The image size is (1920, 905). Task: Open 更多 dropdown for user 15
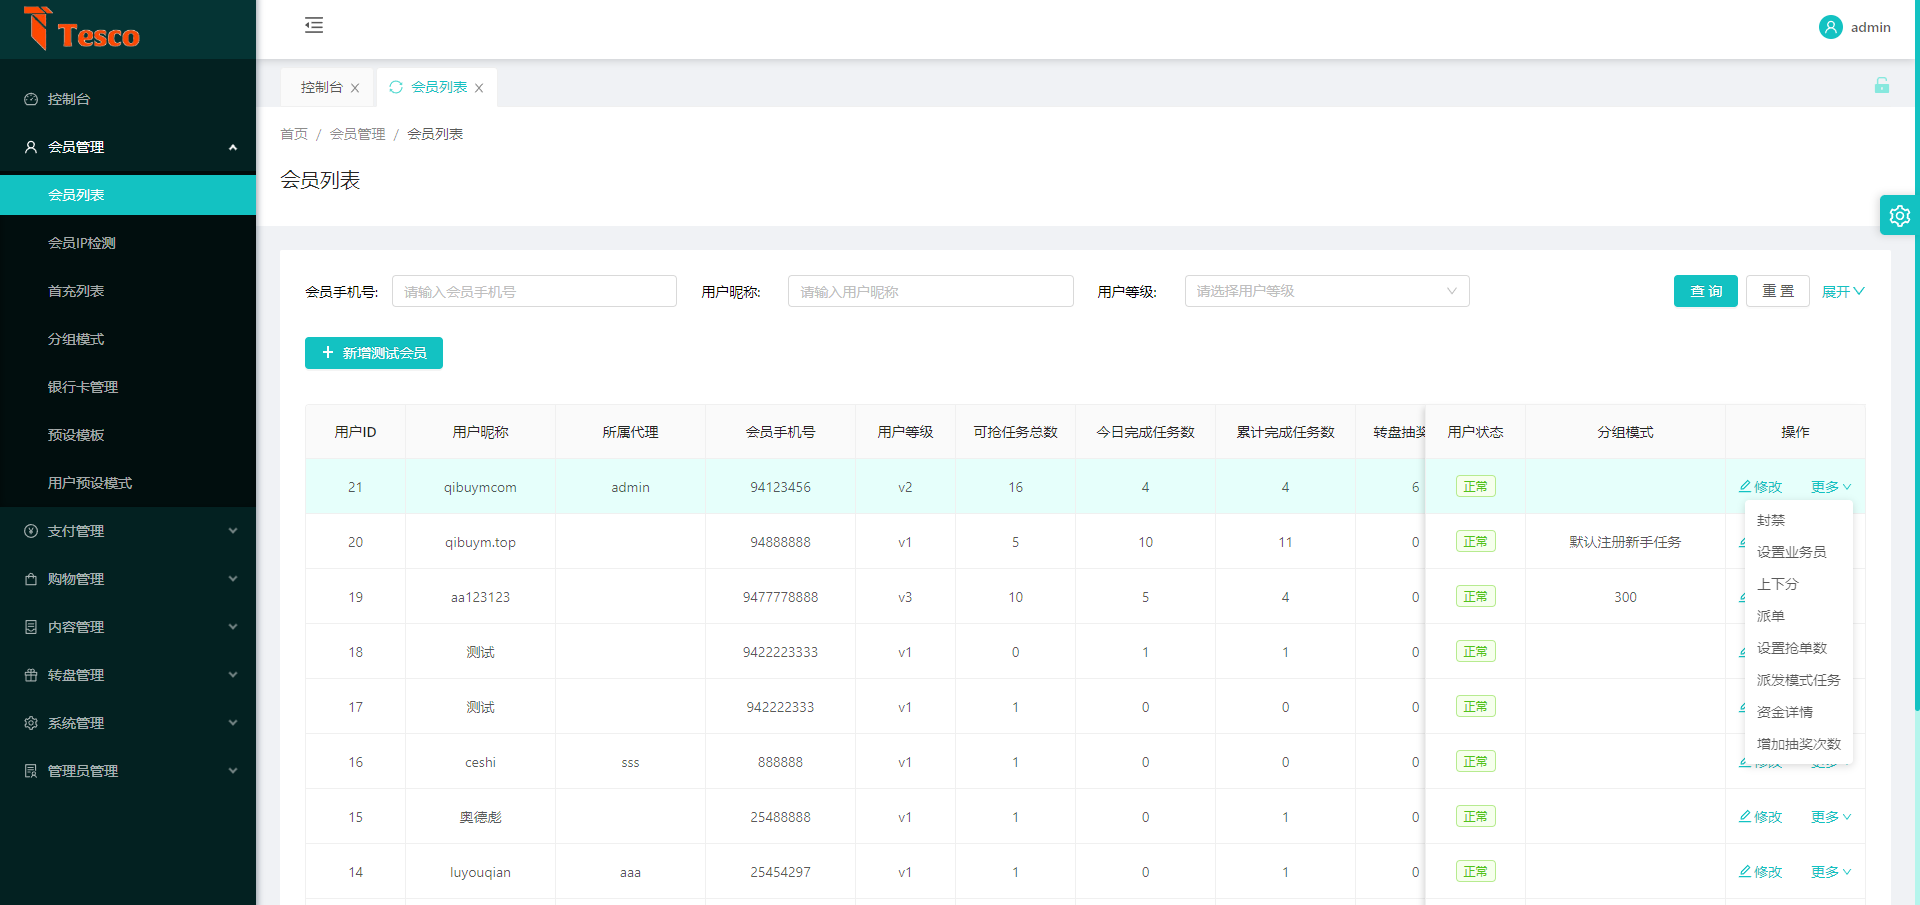click(1830, 817)
